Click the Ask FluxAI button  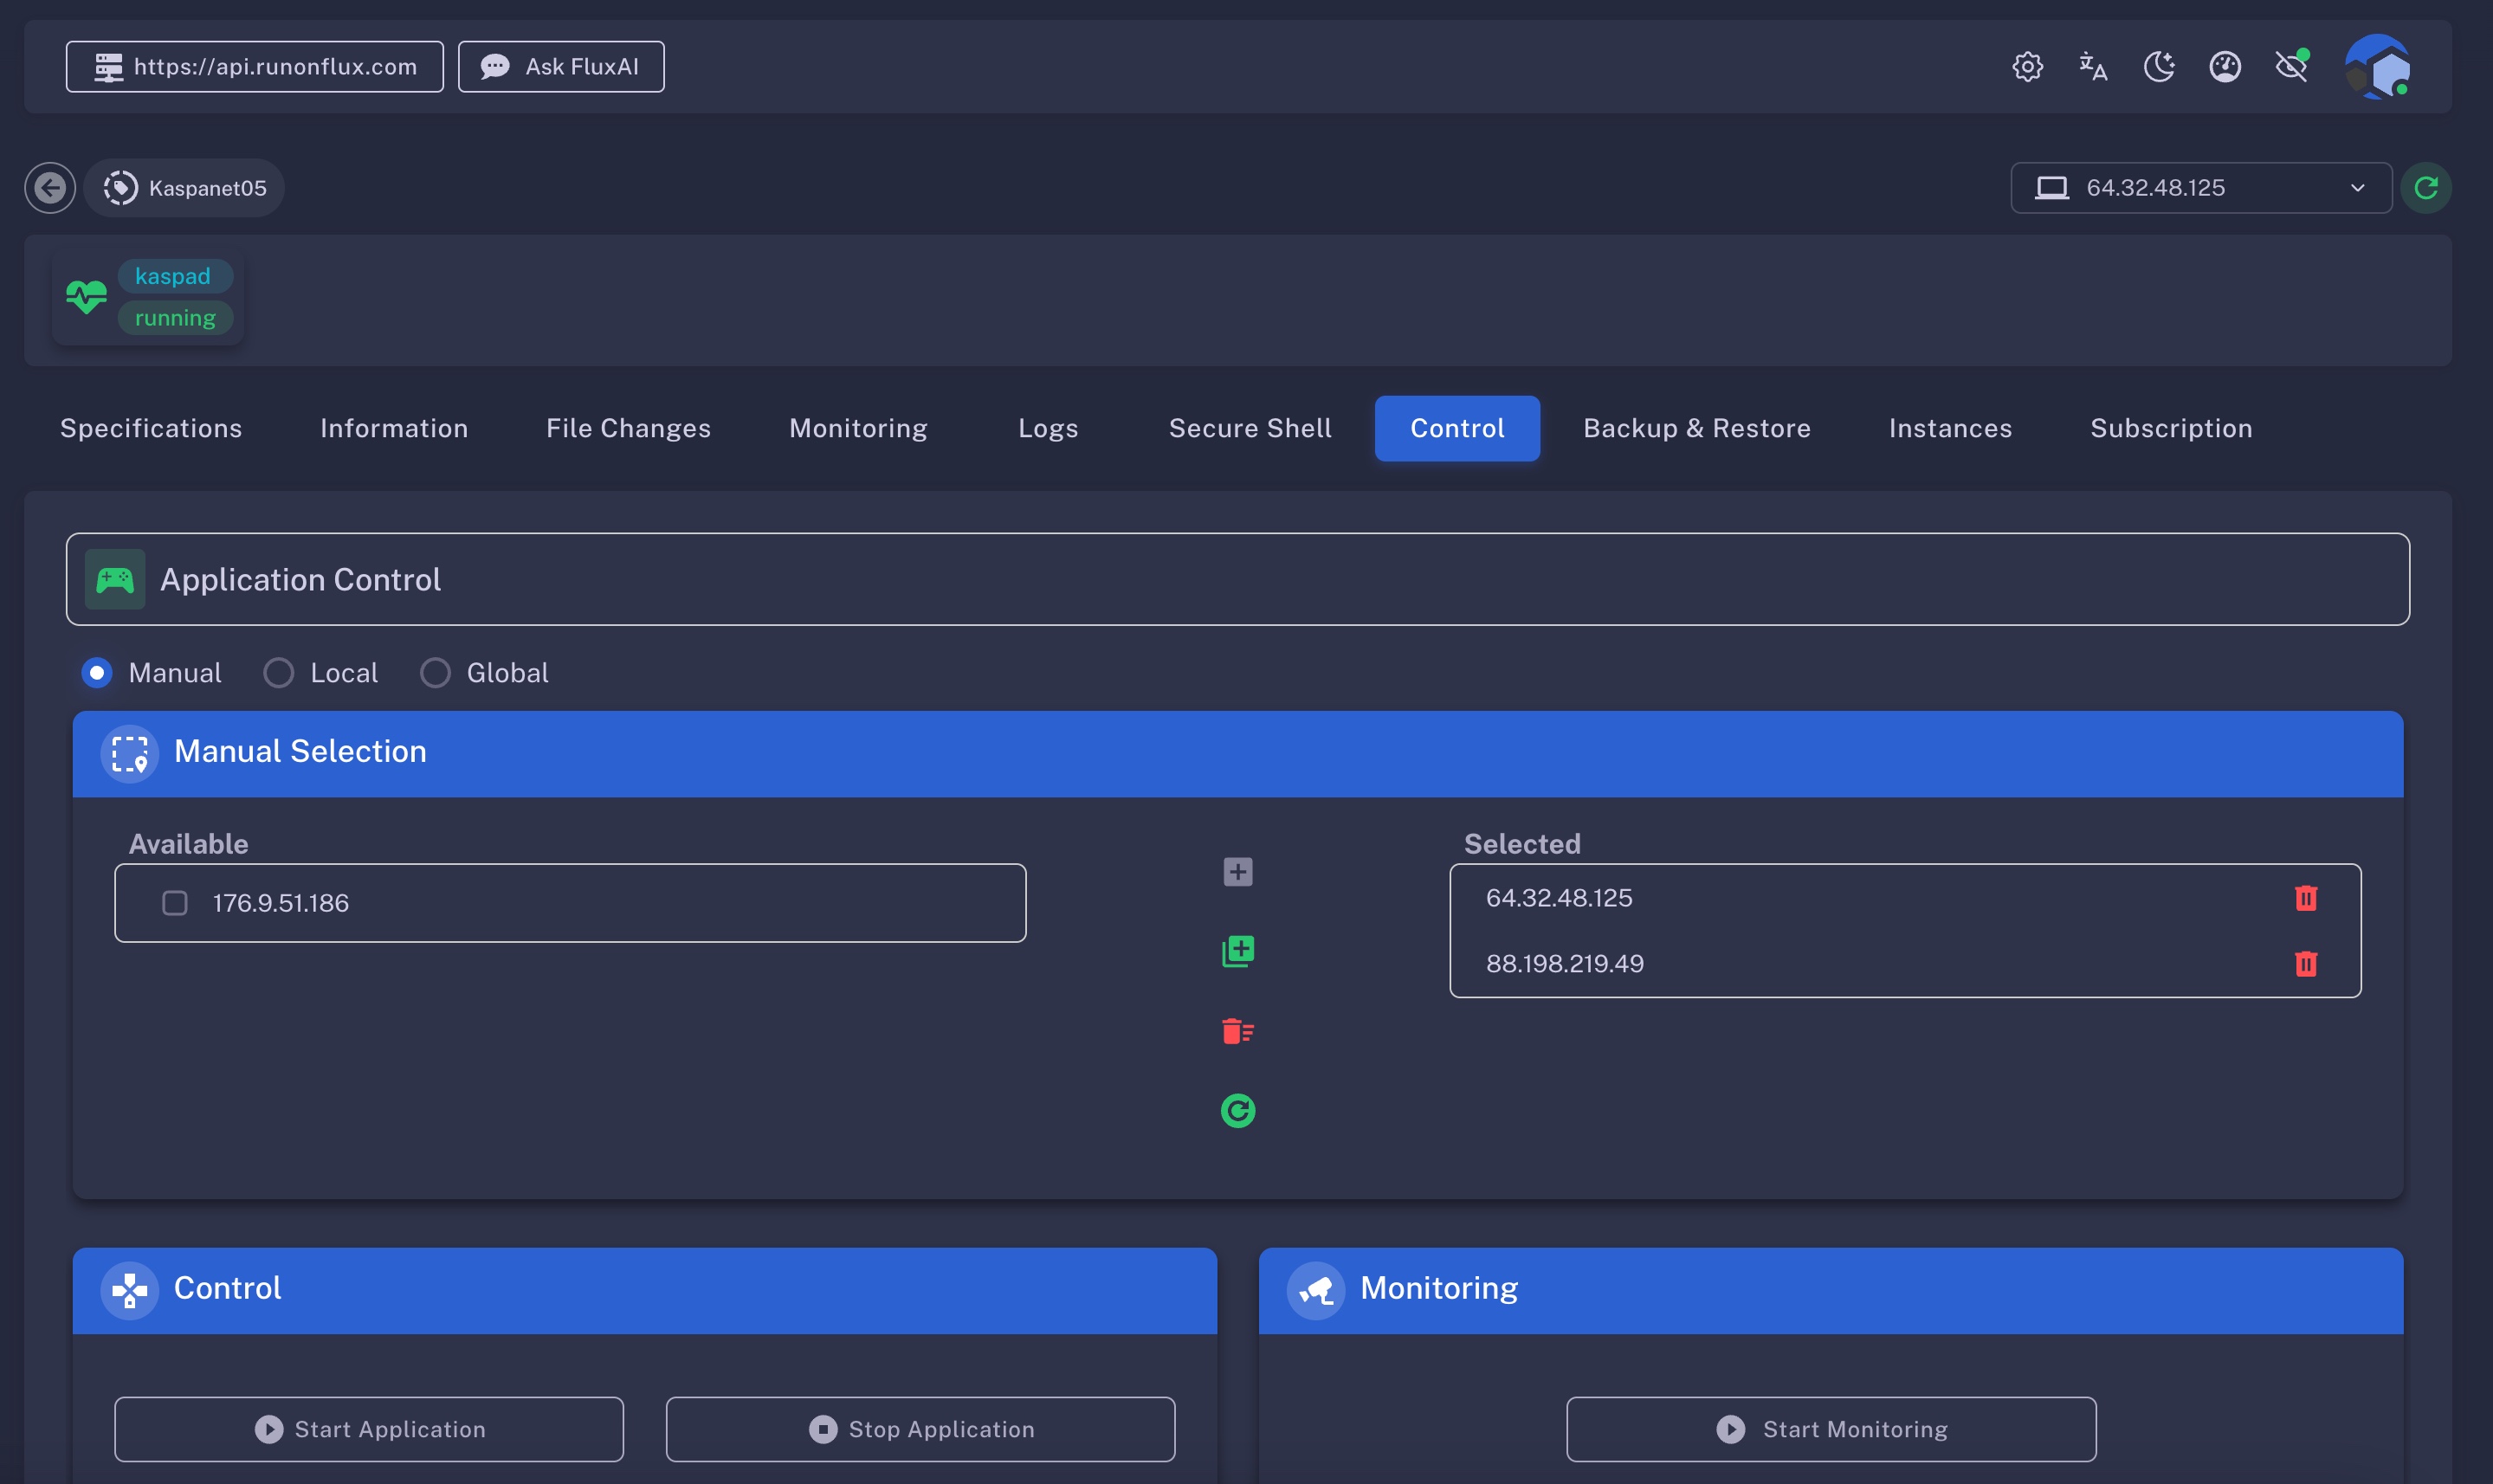561,67
